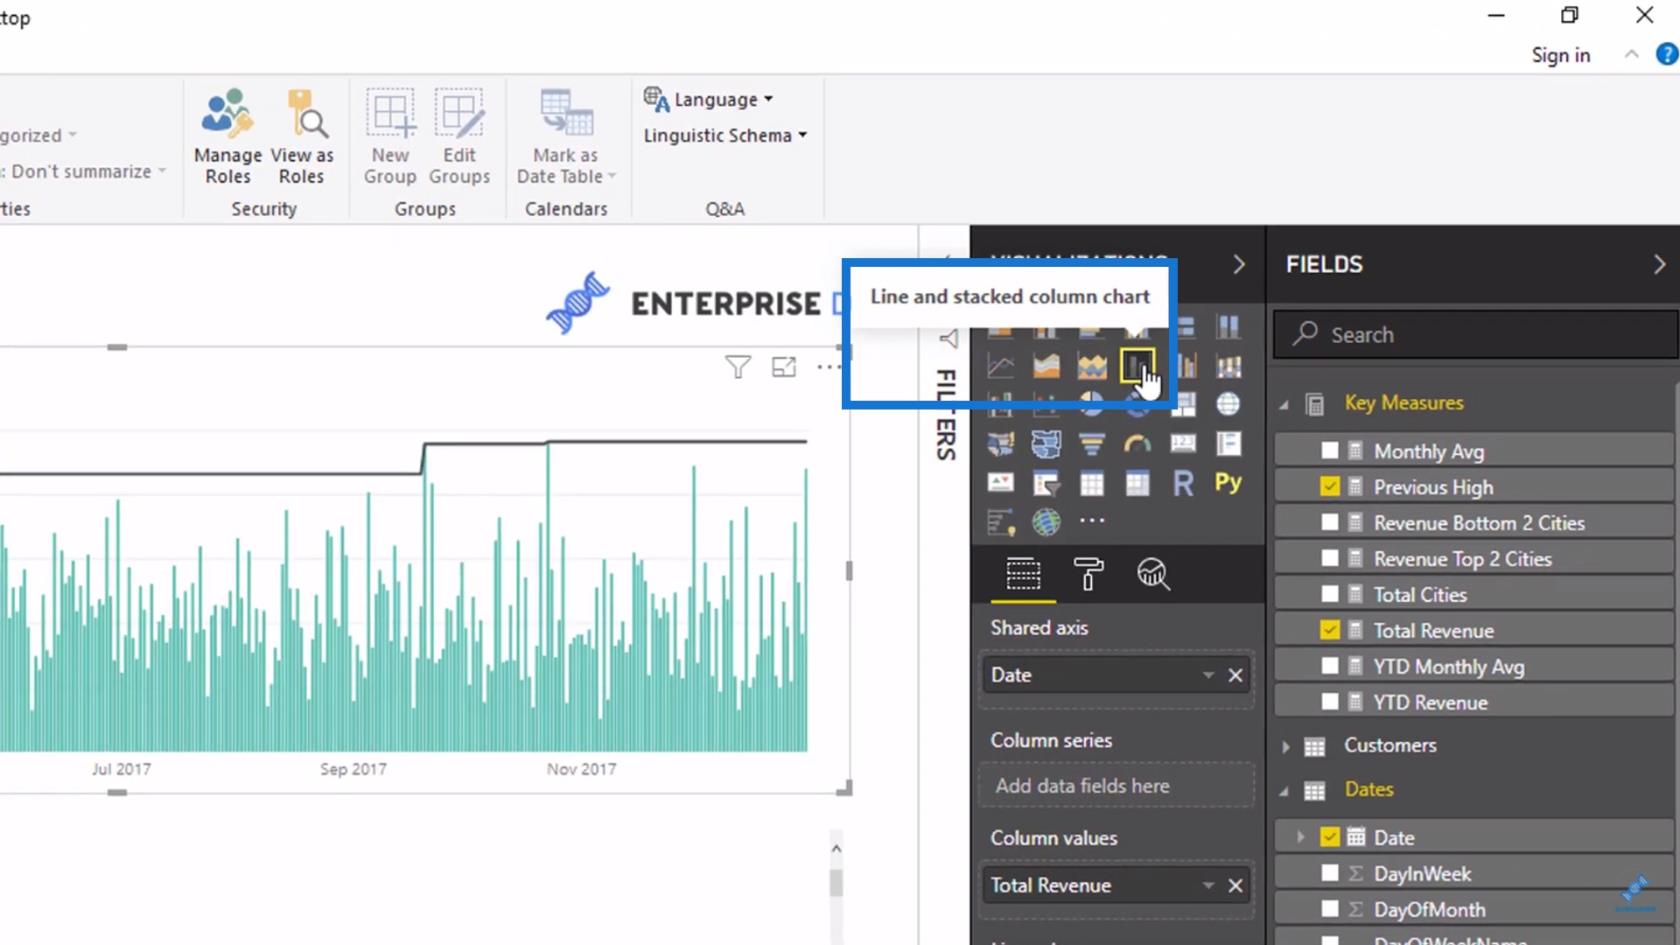Select the KPI visualization
1680x945 pixels.
coord(1000,484)
